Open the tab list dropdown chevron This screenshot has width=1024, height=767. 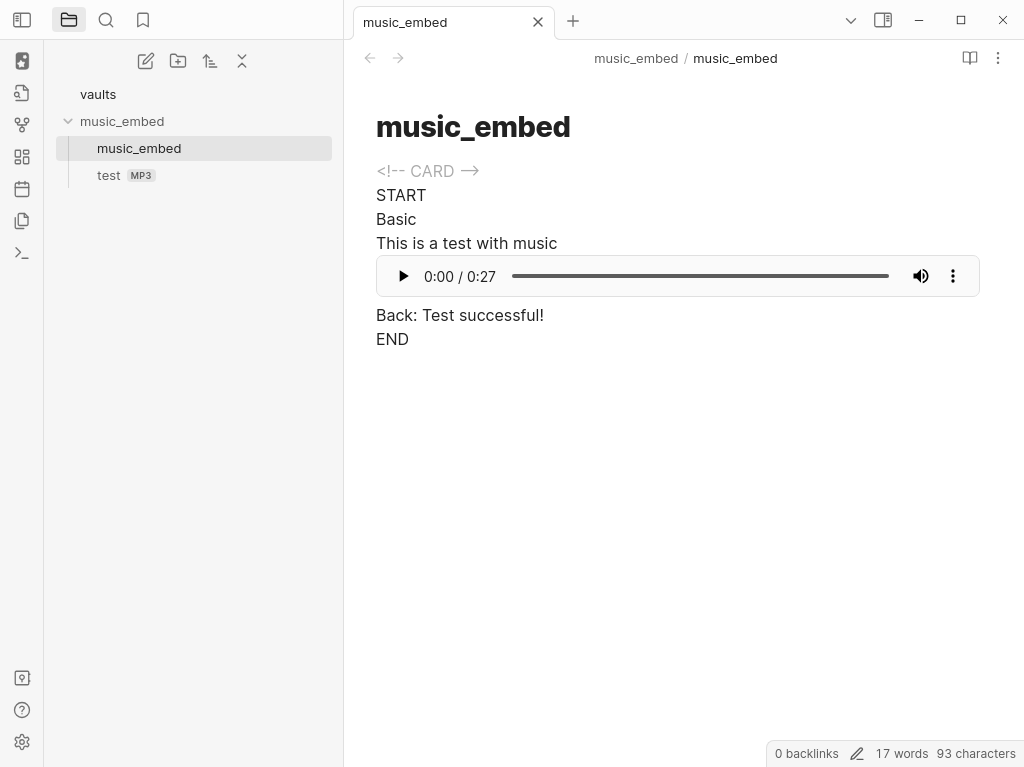tap(851, 20)
